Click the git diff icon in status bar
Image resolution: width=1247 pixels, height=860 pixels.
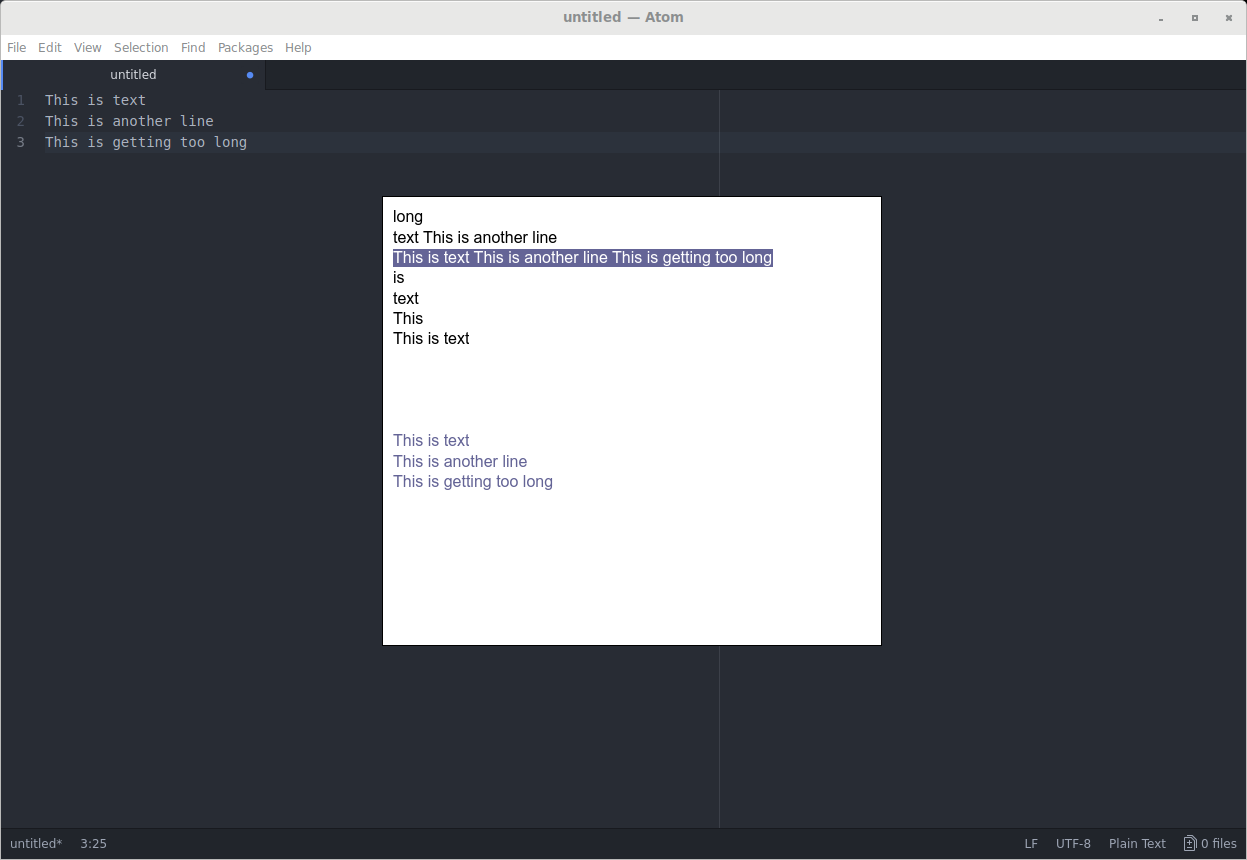click(1190, 844)
